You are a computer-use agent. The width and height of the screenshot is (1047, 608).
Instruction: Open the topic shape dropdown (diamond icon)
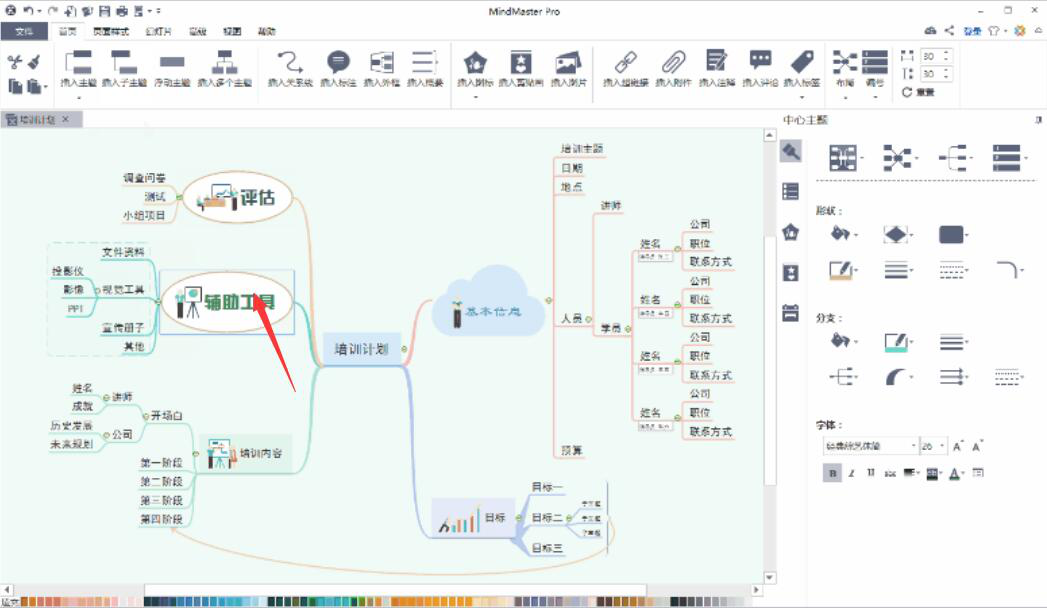[898, 234]
